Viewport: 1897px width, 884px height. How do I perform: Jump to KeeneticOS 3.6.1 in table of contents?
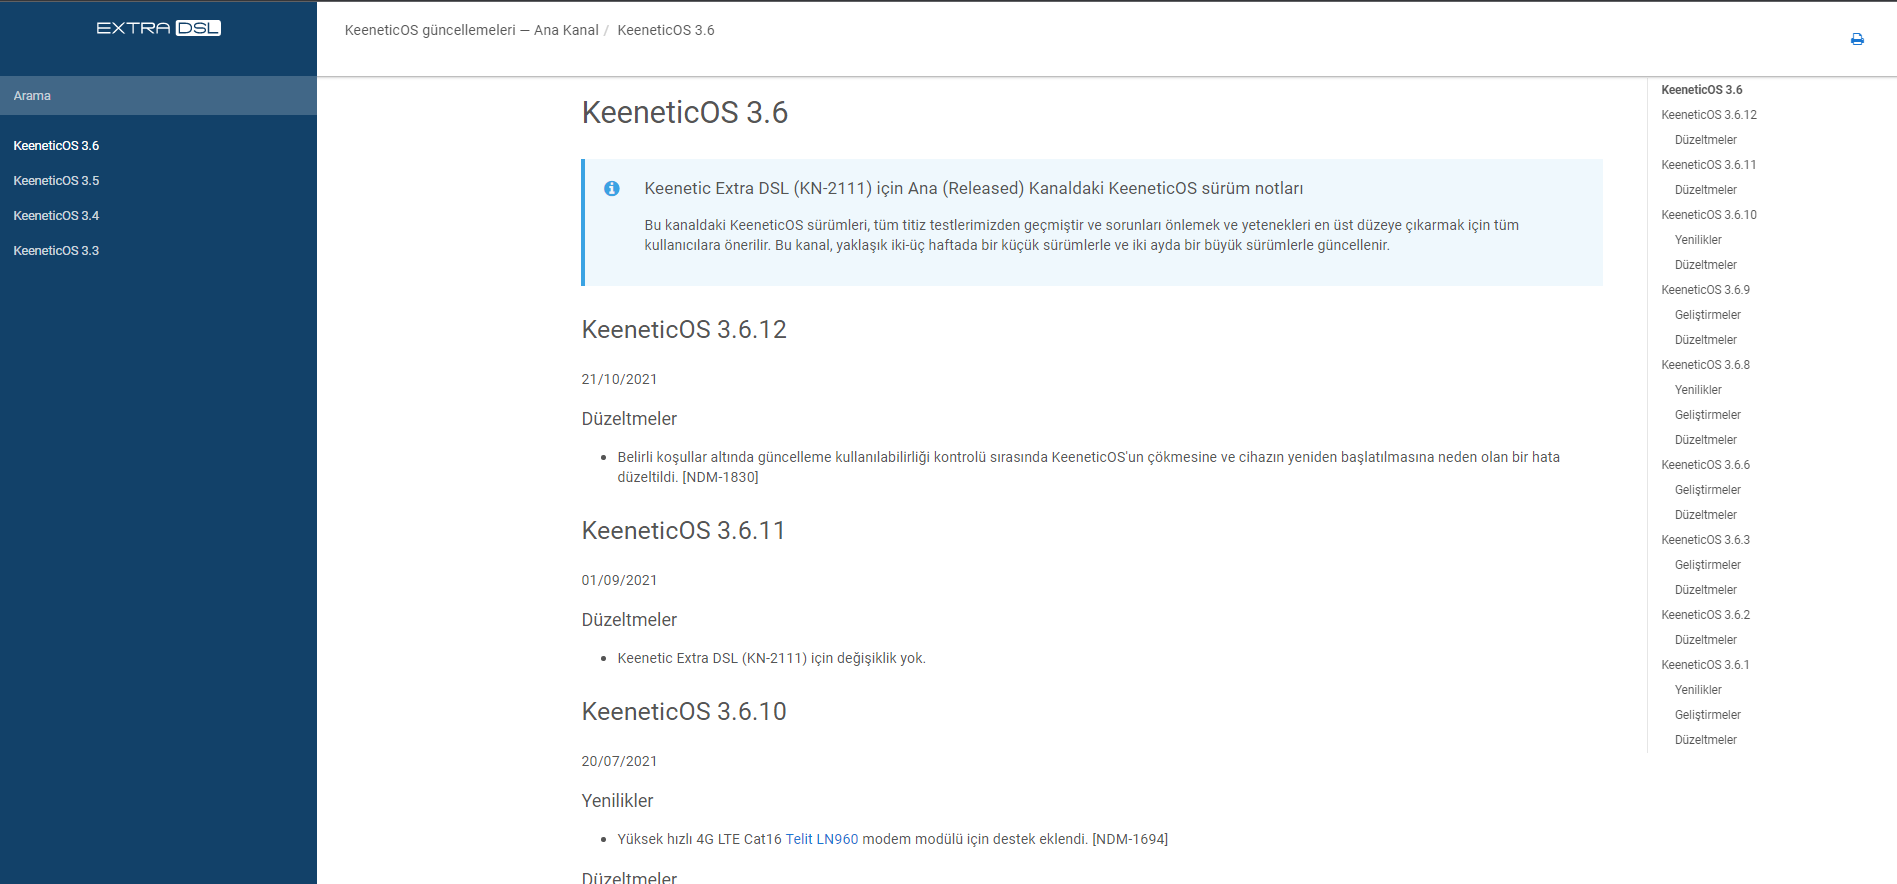(x=1705, y=665)
